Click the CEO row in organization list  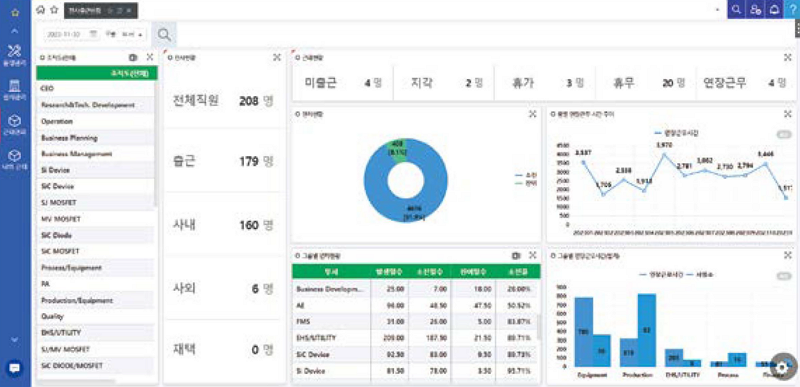click(95, 88)
